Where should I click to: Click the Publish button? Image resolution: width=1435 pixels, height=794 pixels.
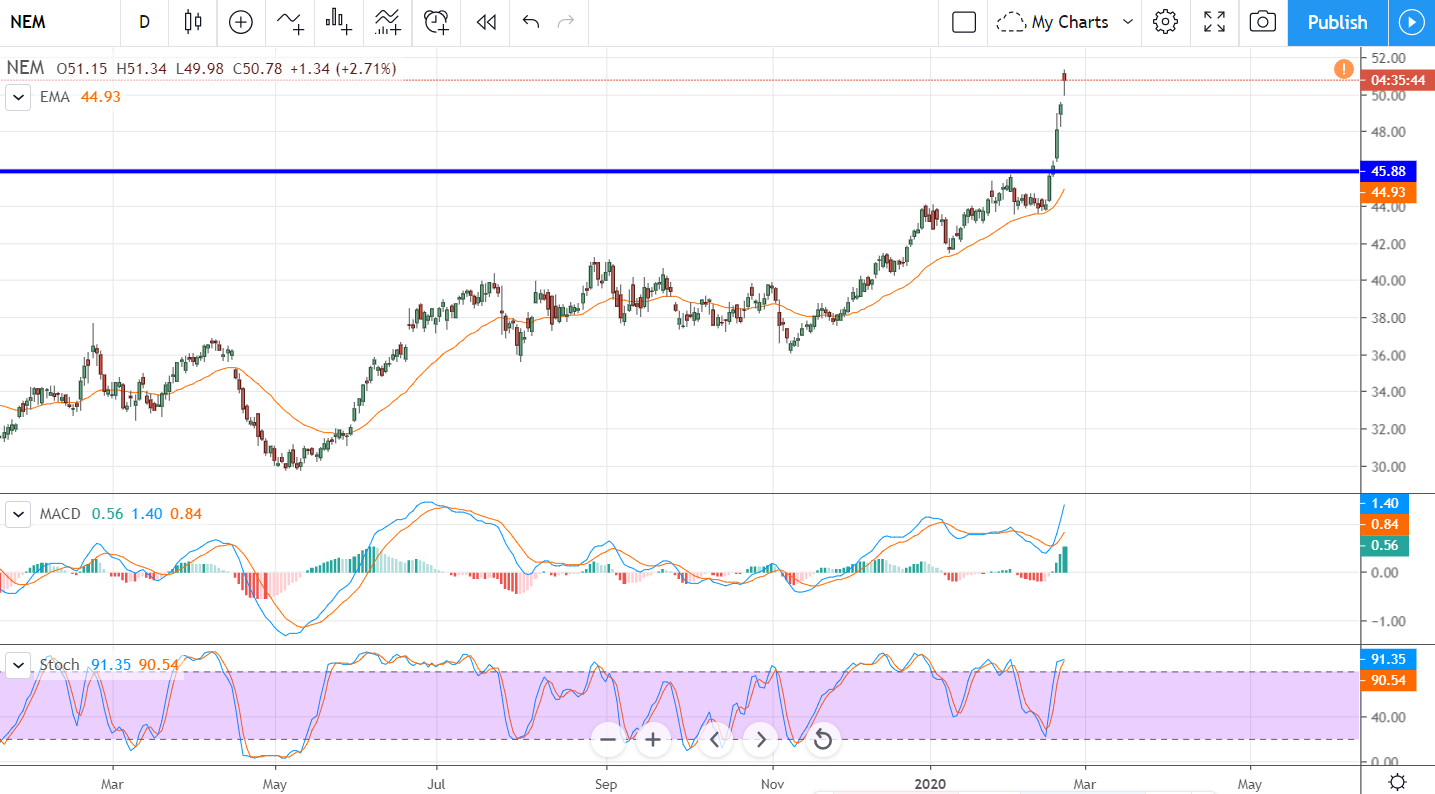(1337, 22)
